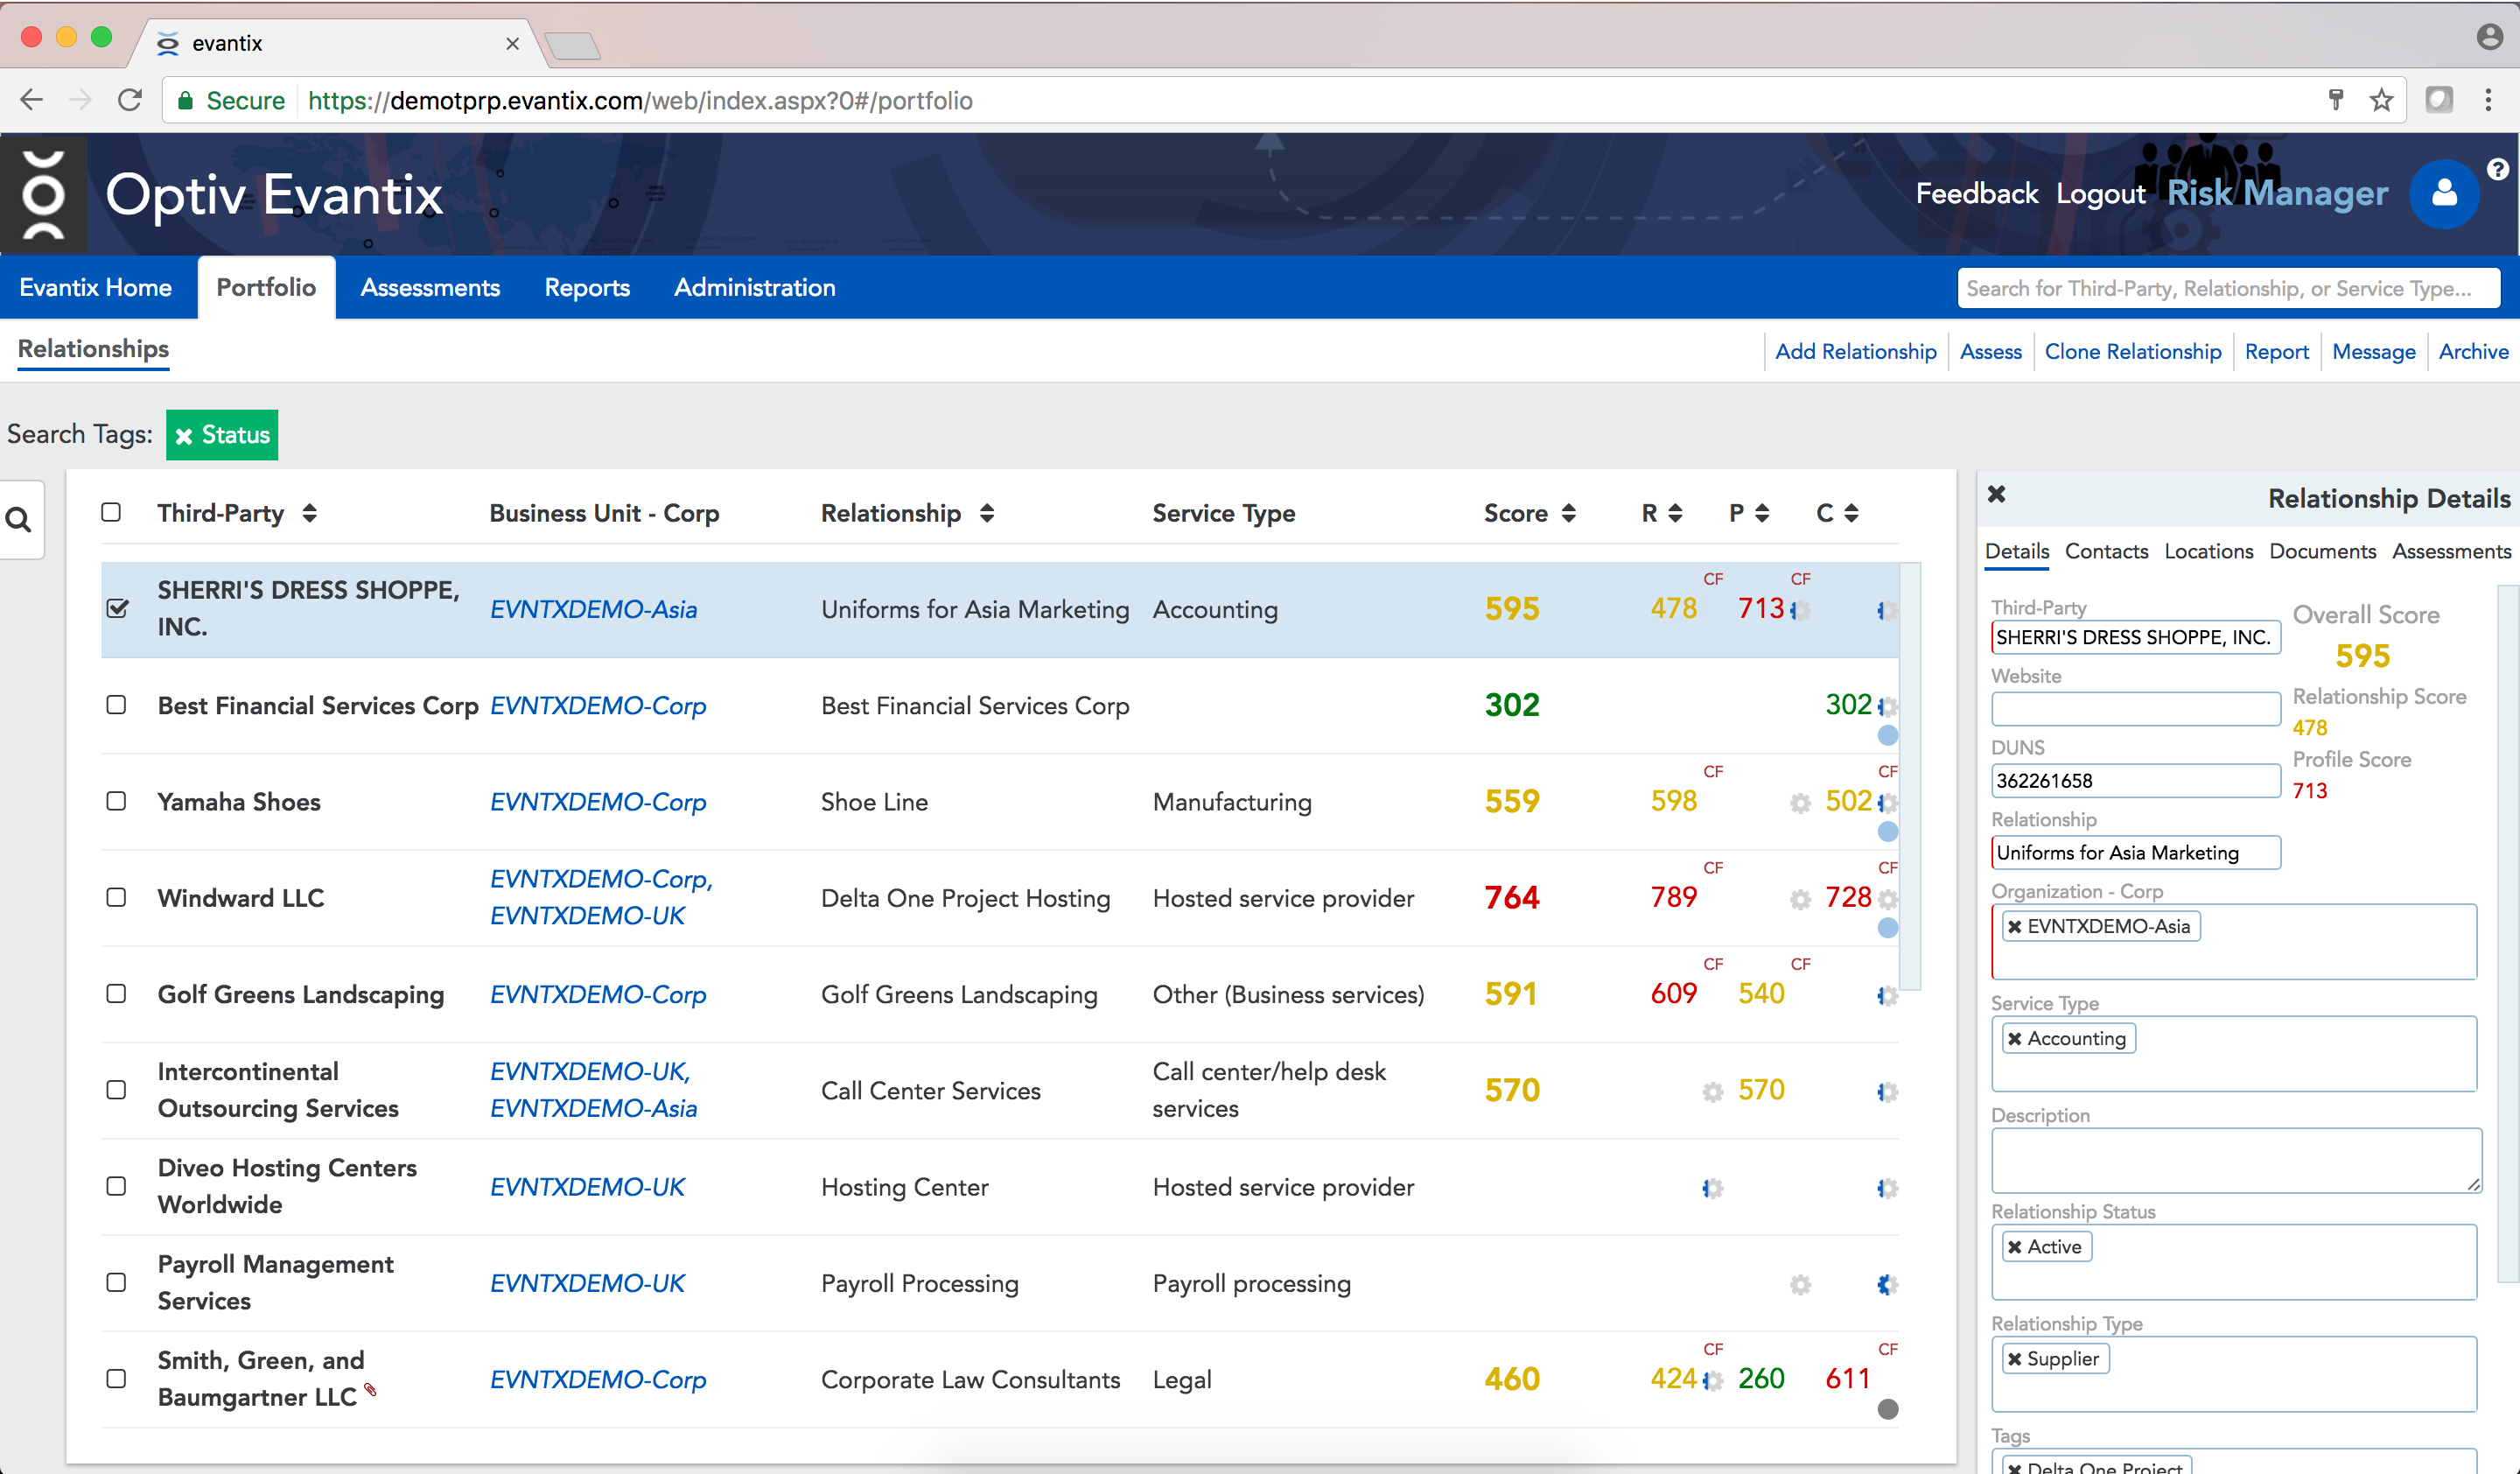
Task: Open the Relationship Status selection box
Action: click(2233, 1262)
